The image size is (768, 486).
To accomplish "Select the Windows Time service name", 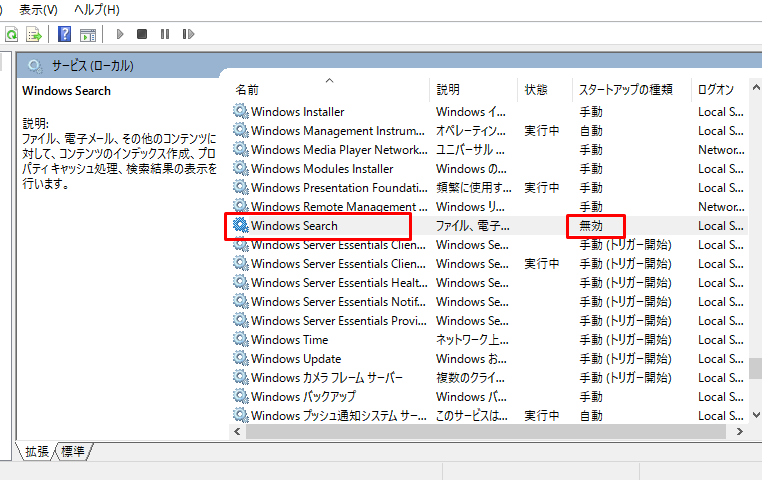I will (x=289, y=340).
